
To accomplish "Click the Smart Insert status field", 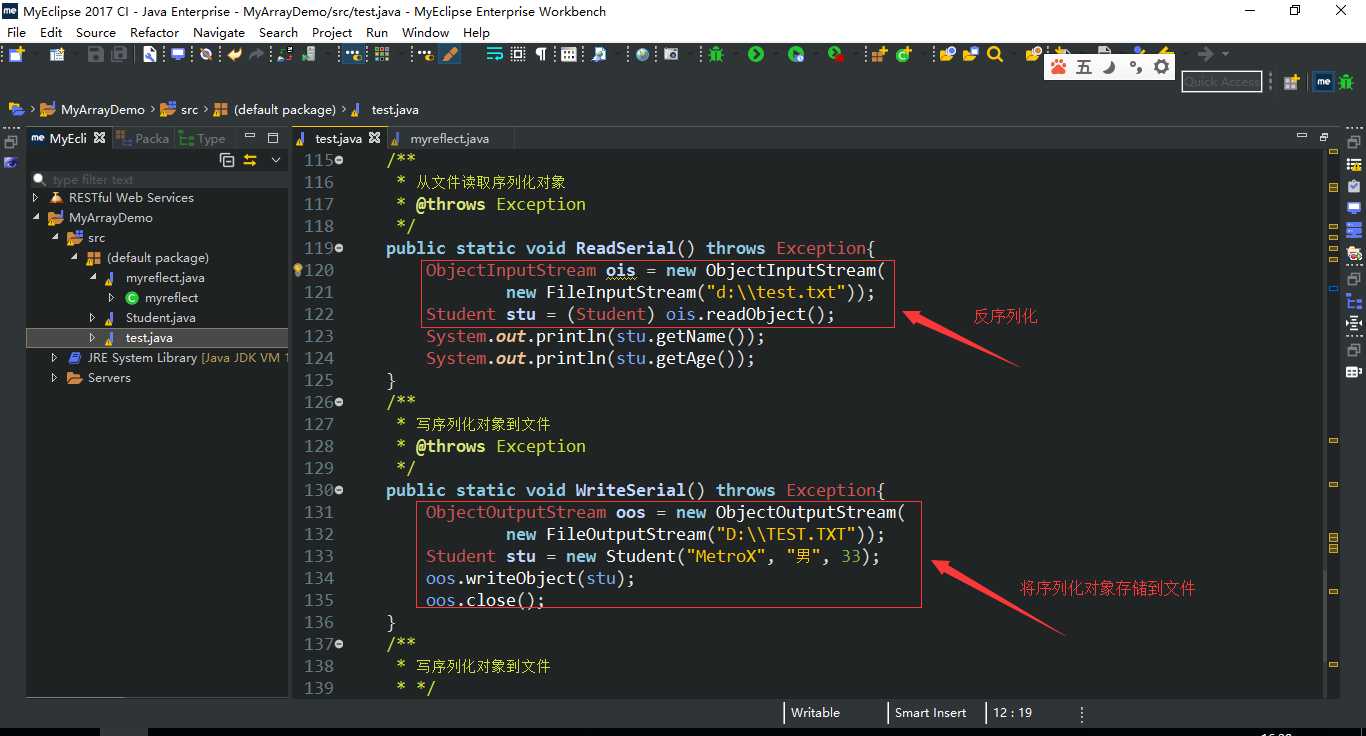I will tap(930, 713).
